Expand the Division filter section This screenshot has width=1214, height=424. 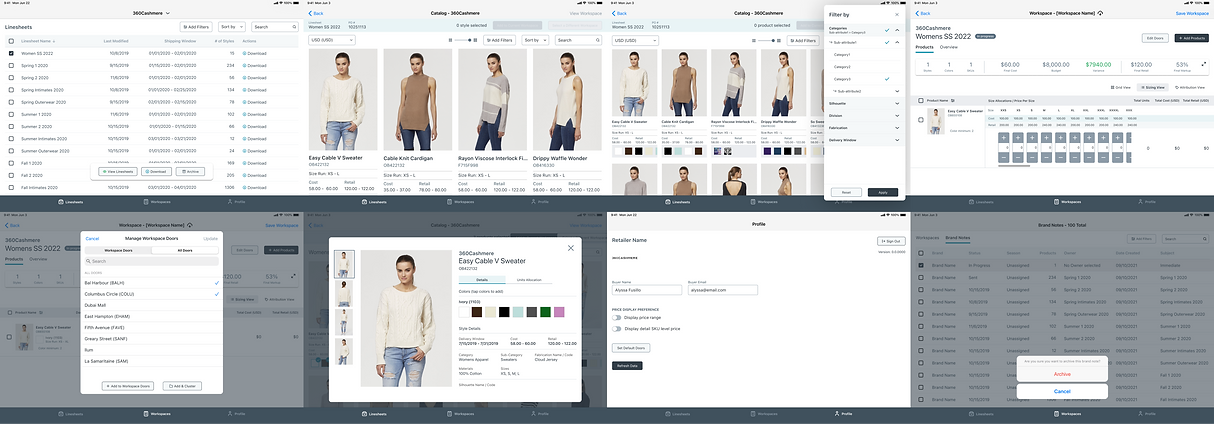pyautogui.click(x=896, y=115)
